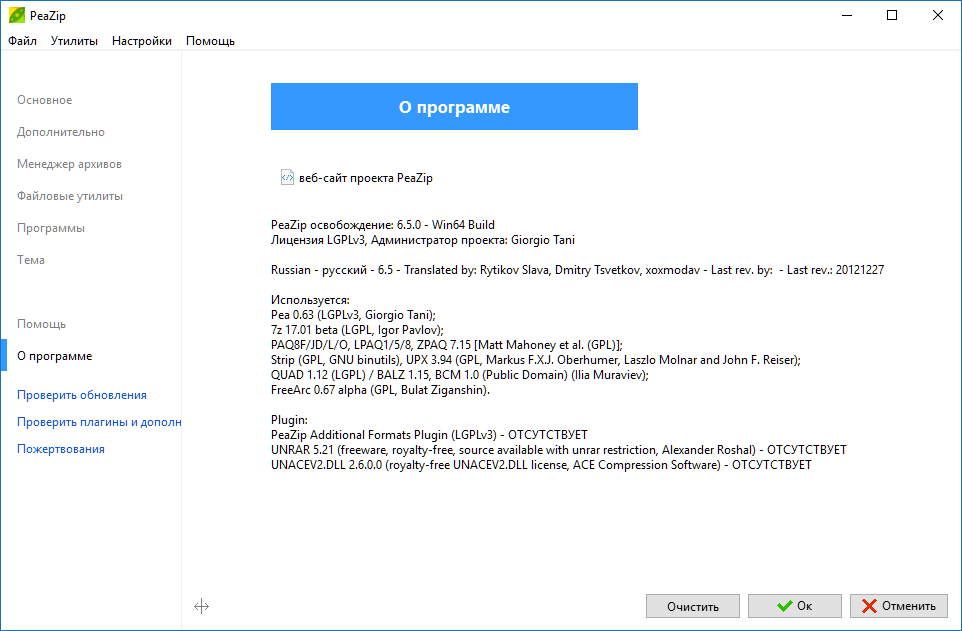
Task: Switch to the Файловые утилиты tab
Action: coord(70,196)
